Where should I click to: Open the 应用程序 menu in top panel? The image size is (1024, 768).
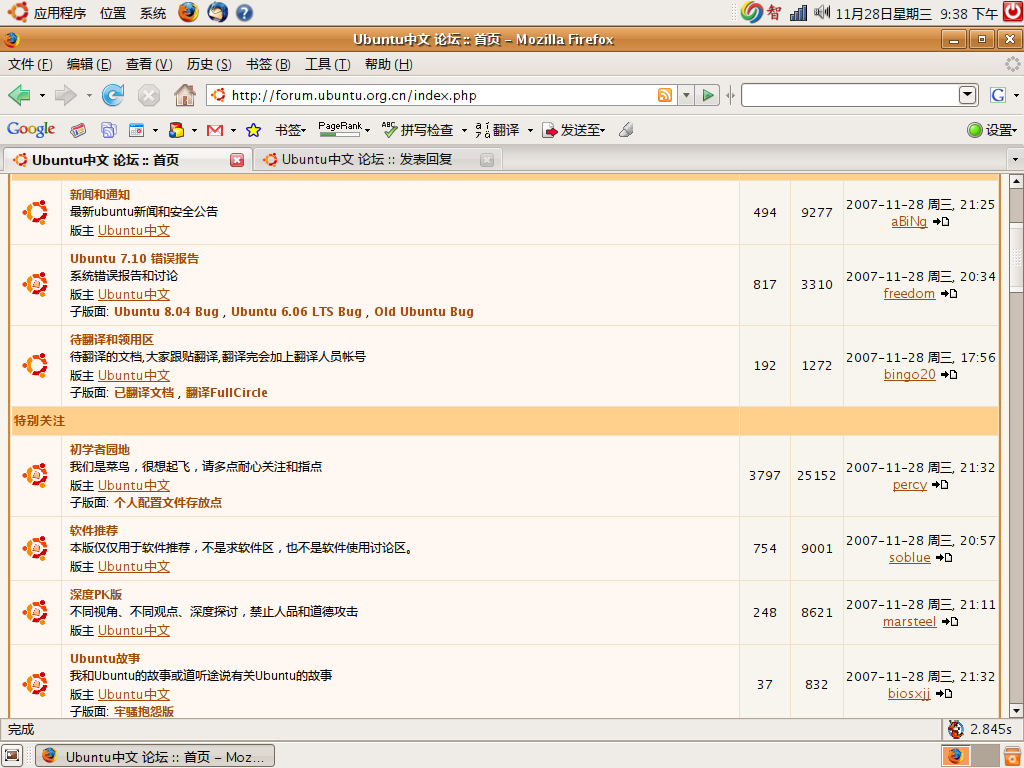59,13
